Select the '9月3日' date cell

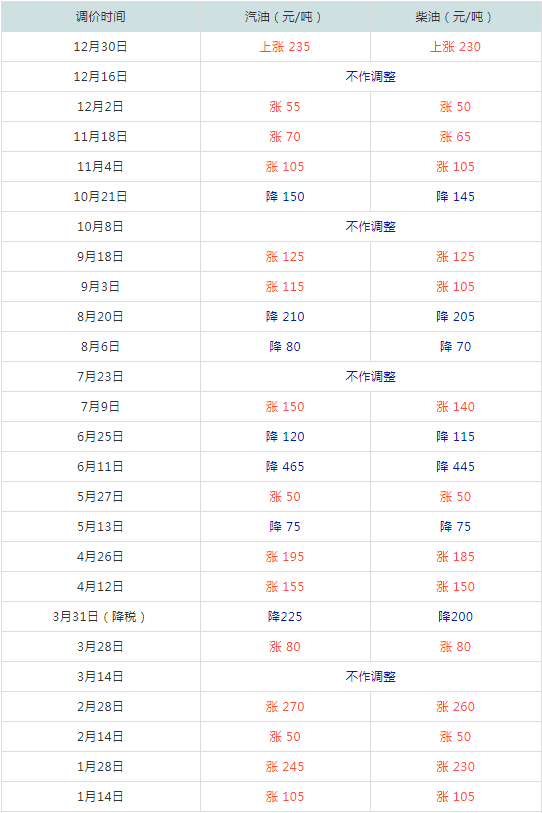click(x=101, y=287)
